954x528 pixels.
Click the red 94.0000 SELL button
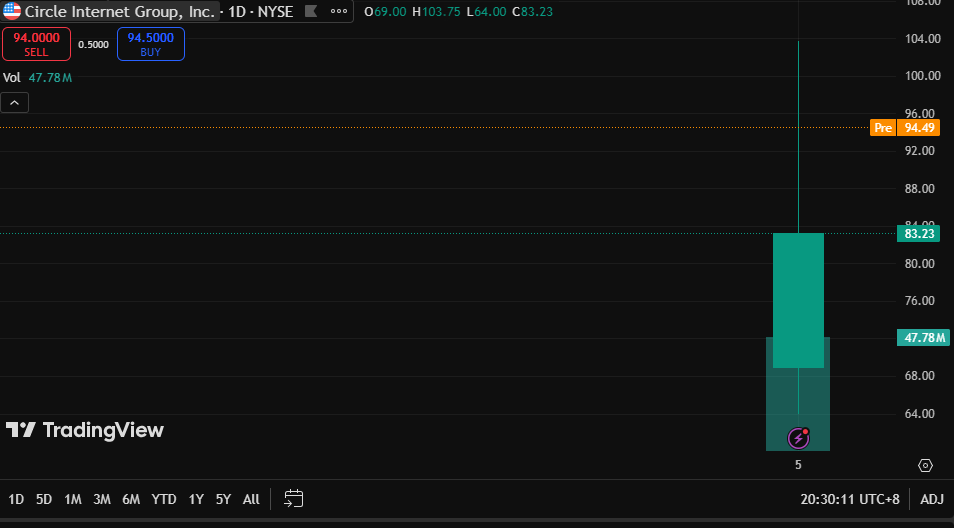point(37,44)
